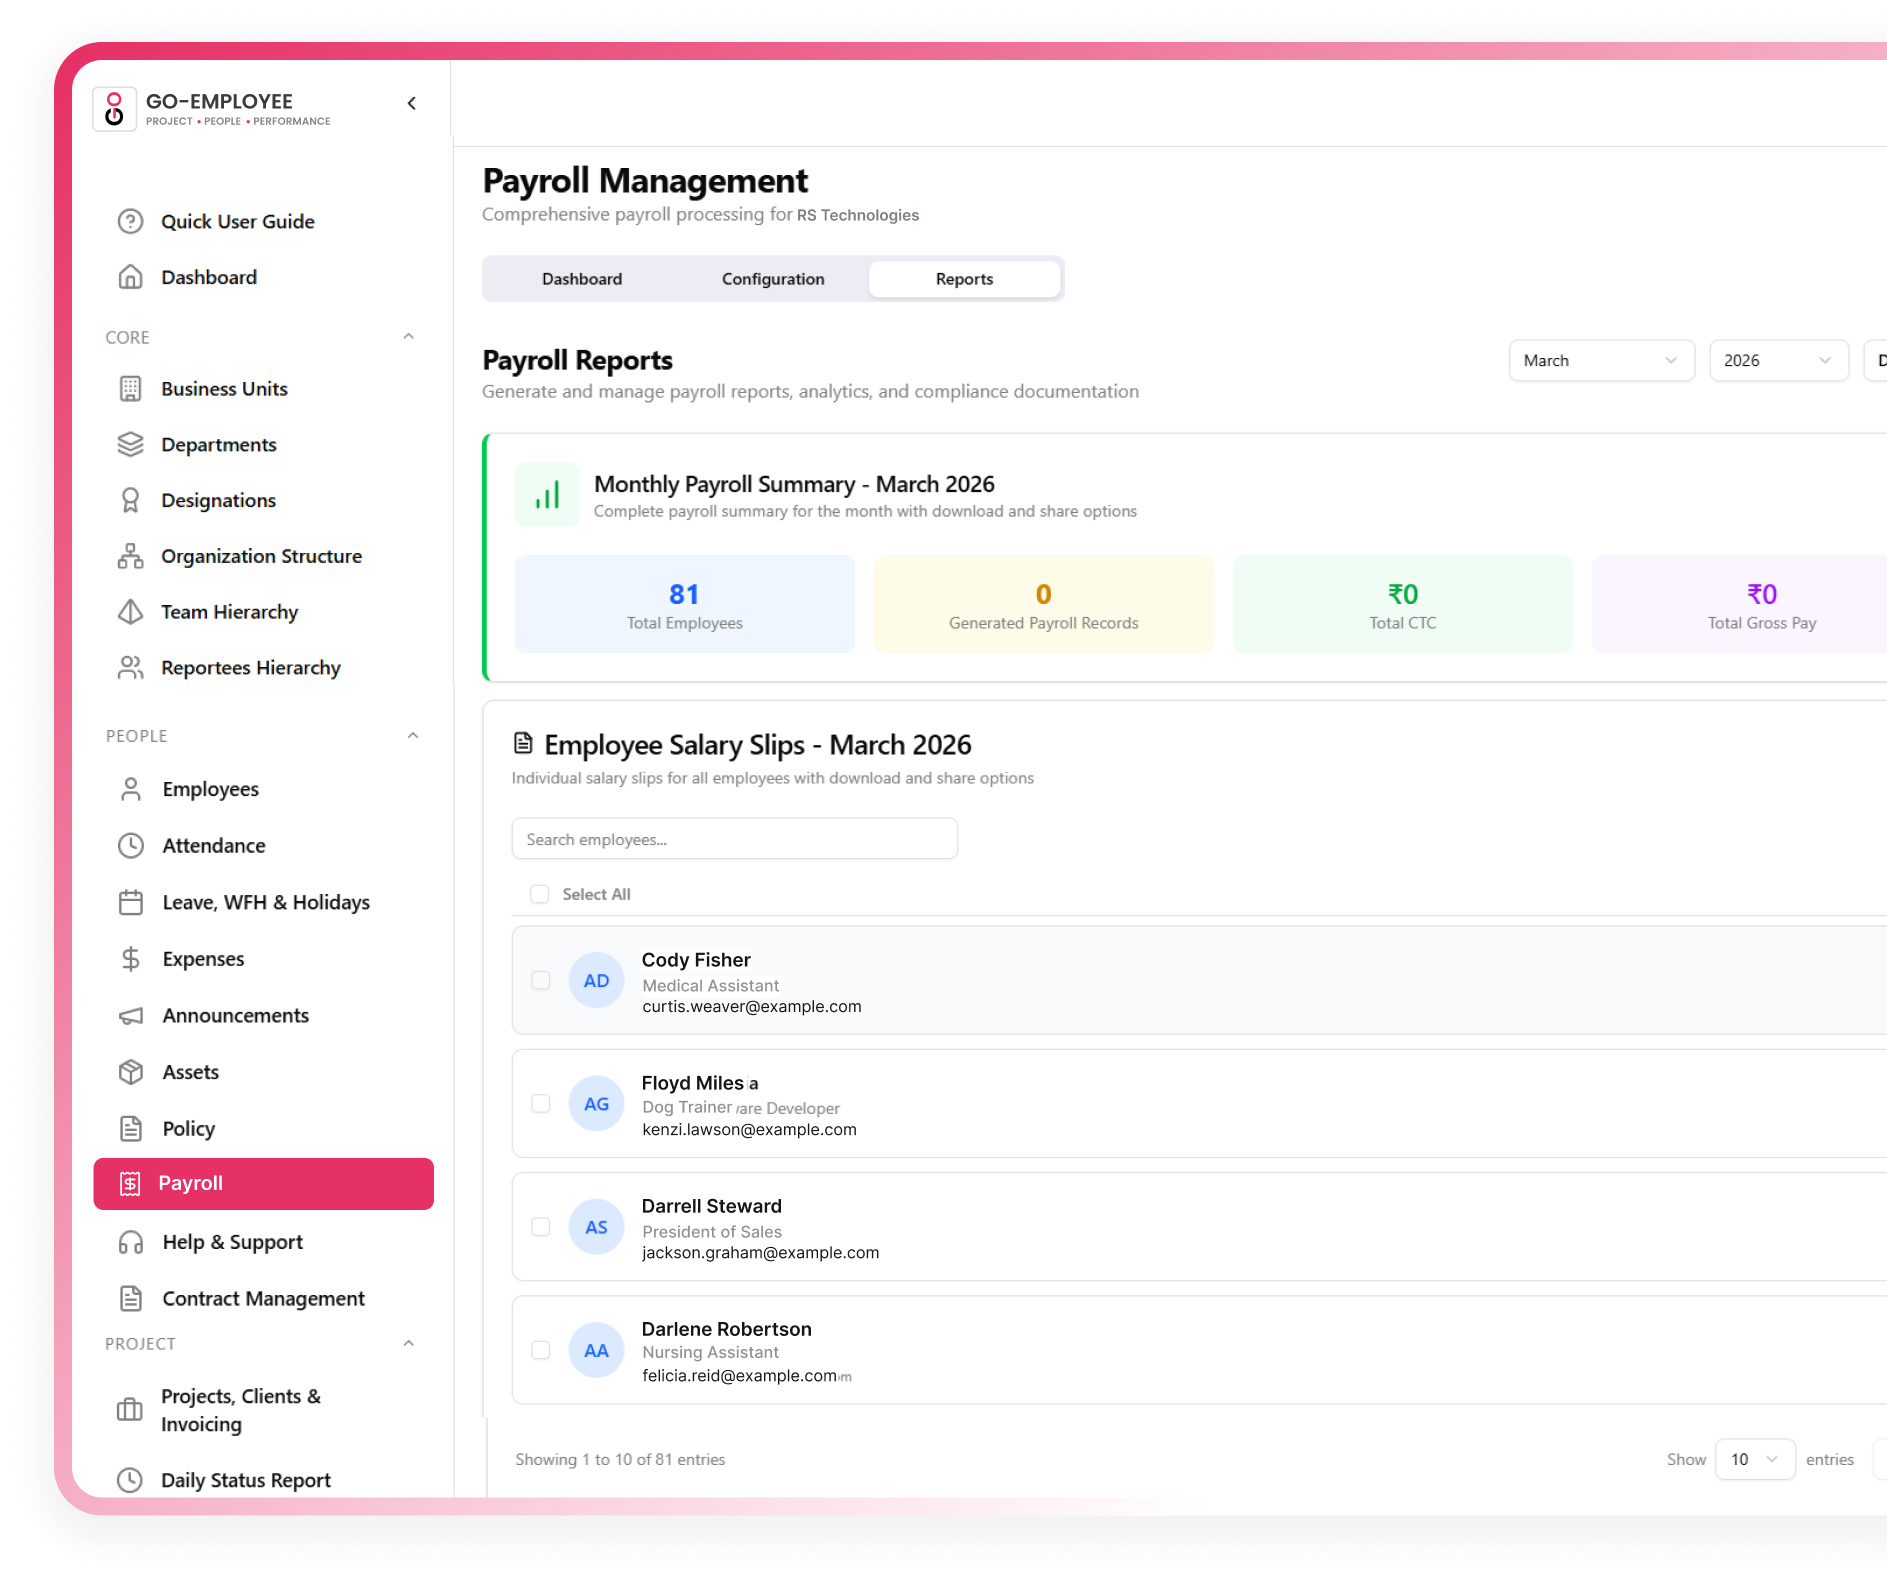Screen dimensions: 1887x1582
Task: Switch to the Configuration tab
Action: coord(773,279)
